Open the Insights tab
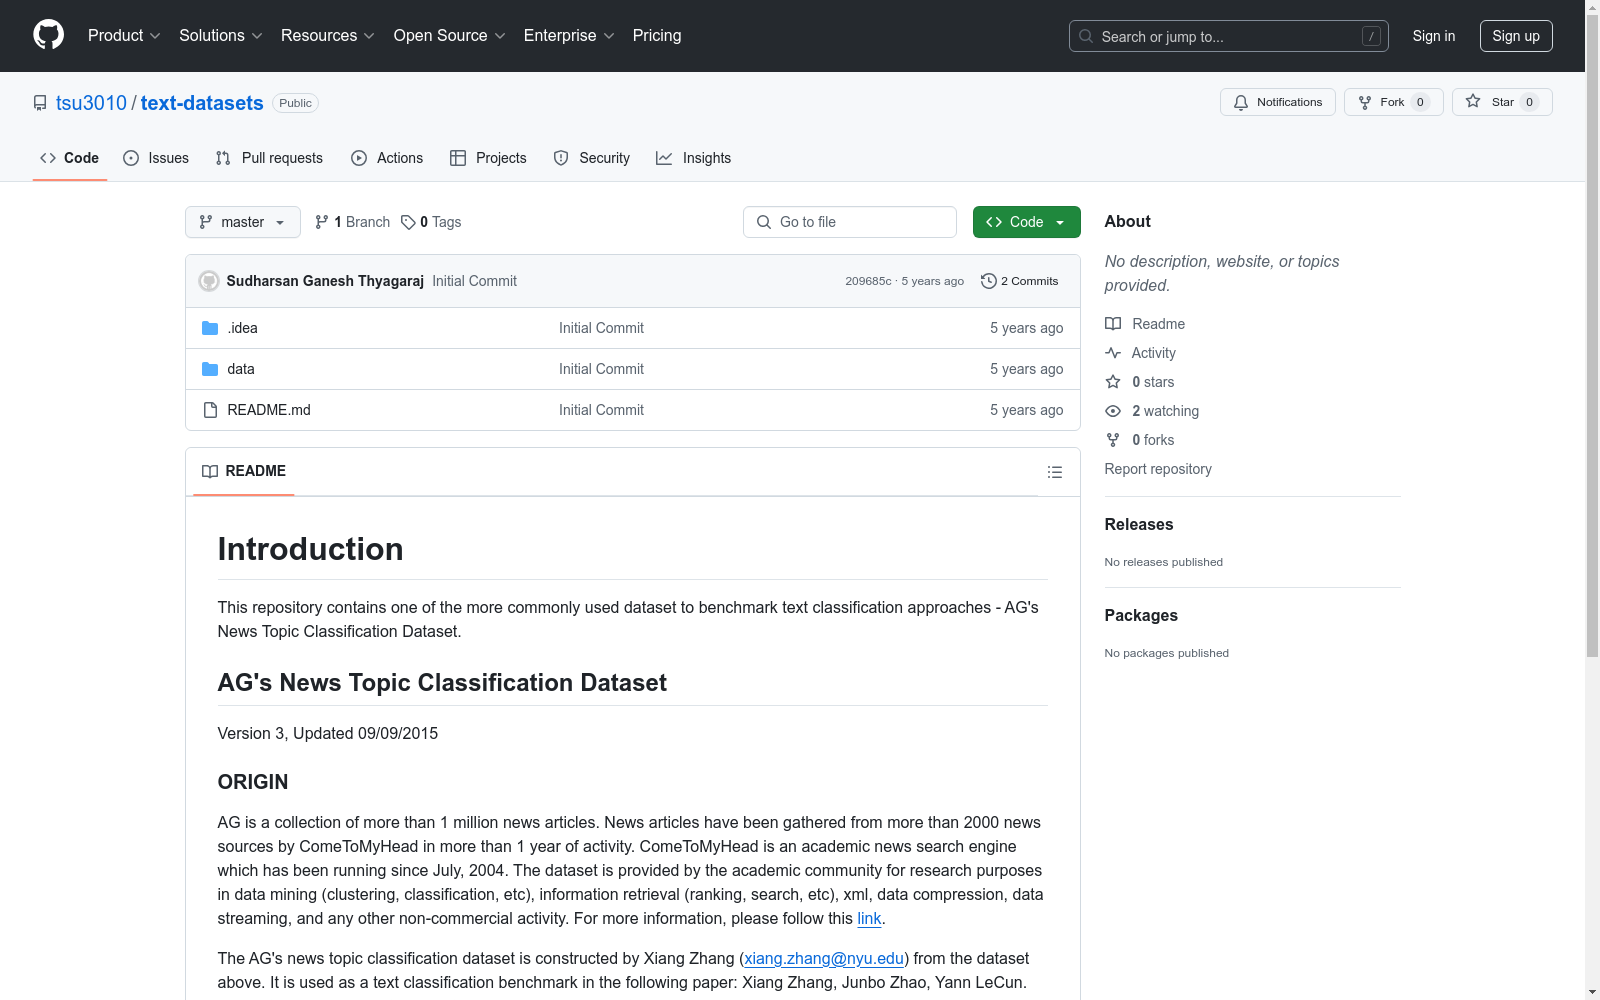Screen dimensions: 1600x1000 pos(694,158)
